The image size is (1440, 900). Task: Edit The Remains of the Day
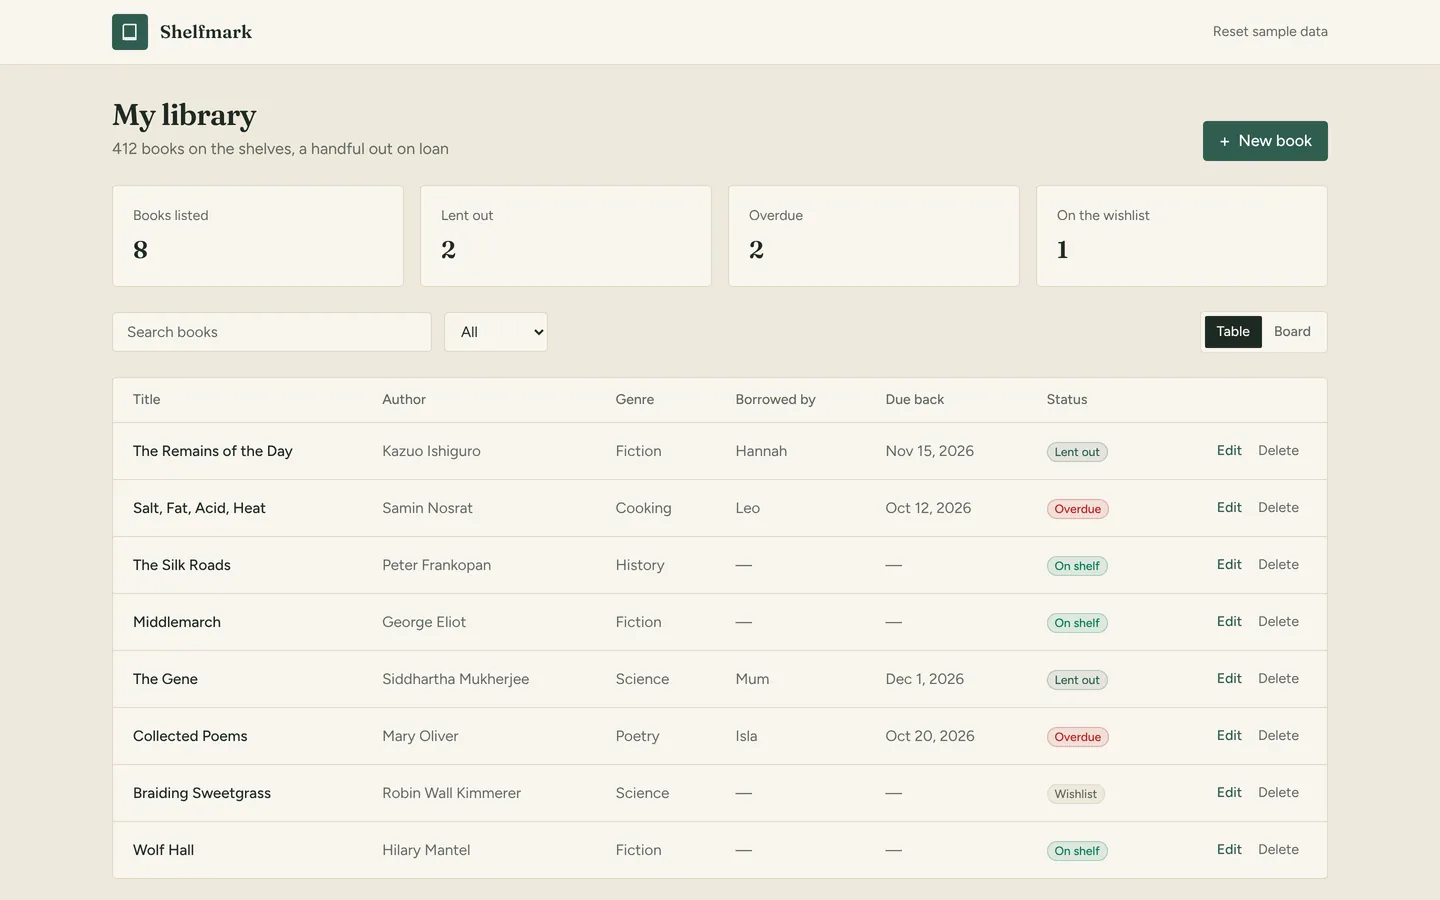(1229, 451)
